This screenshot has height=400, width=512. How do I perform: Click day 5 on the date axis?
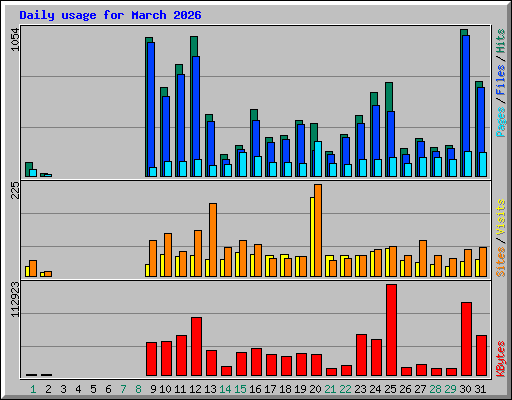(x=93, y=389)
